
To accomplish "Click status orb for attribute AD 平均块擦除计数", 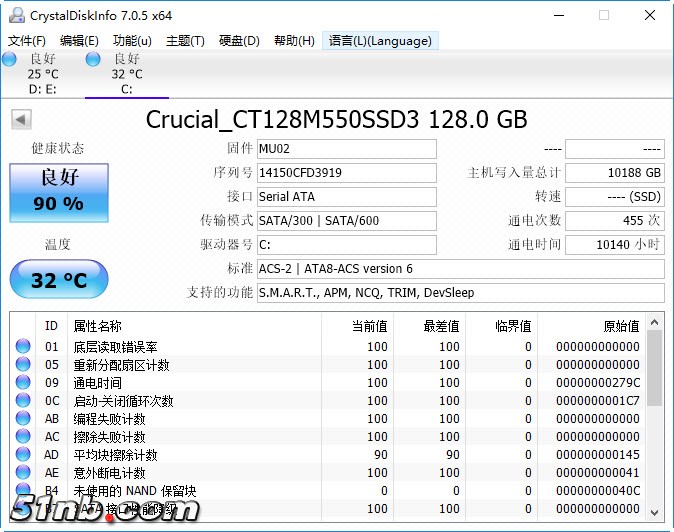I will tap(23, 455).
